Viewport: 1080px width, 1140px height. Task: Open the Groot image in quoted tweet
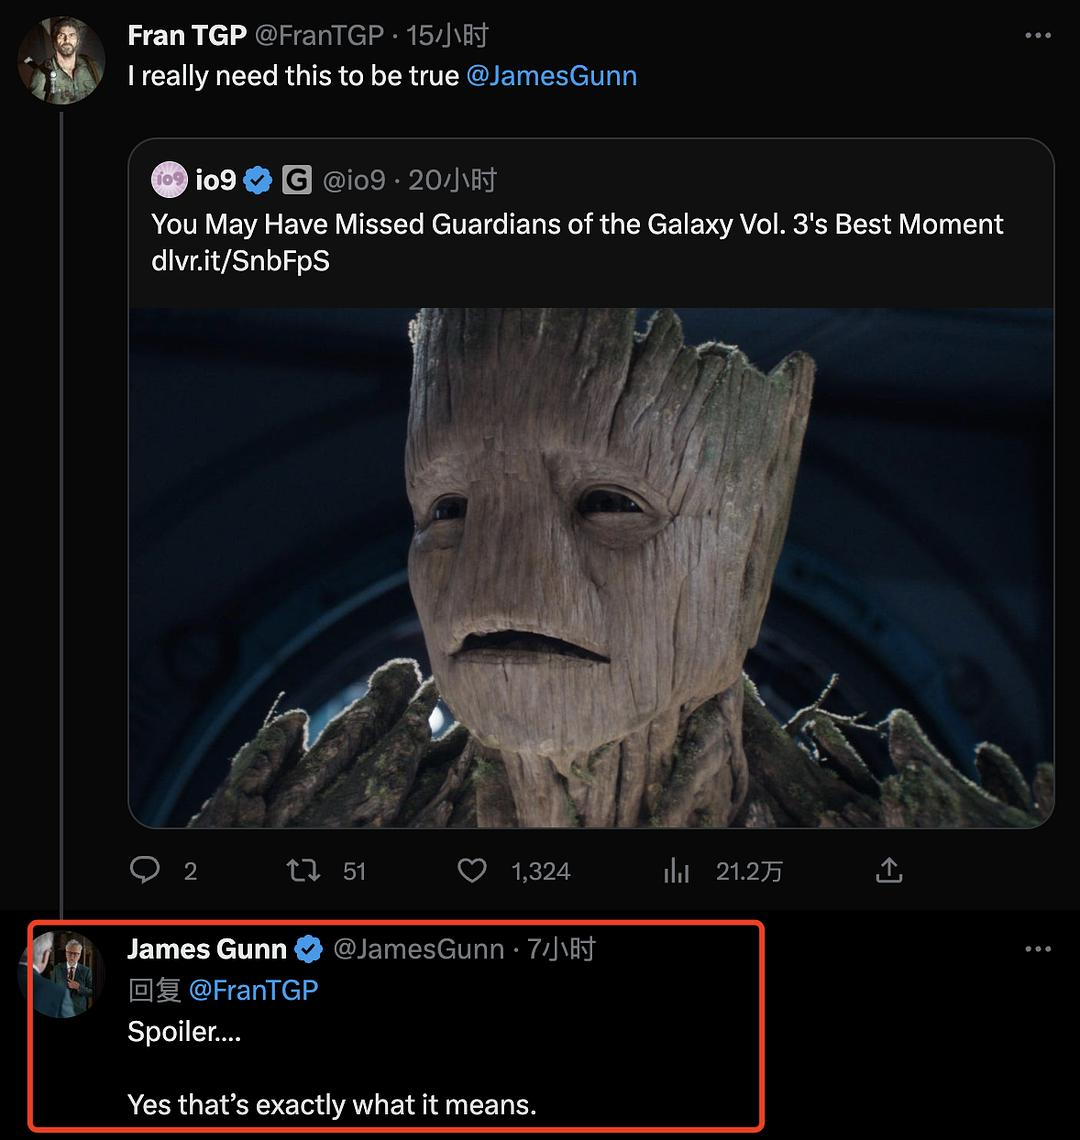tap(590, 566)
